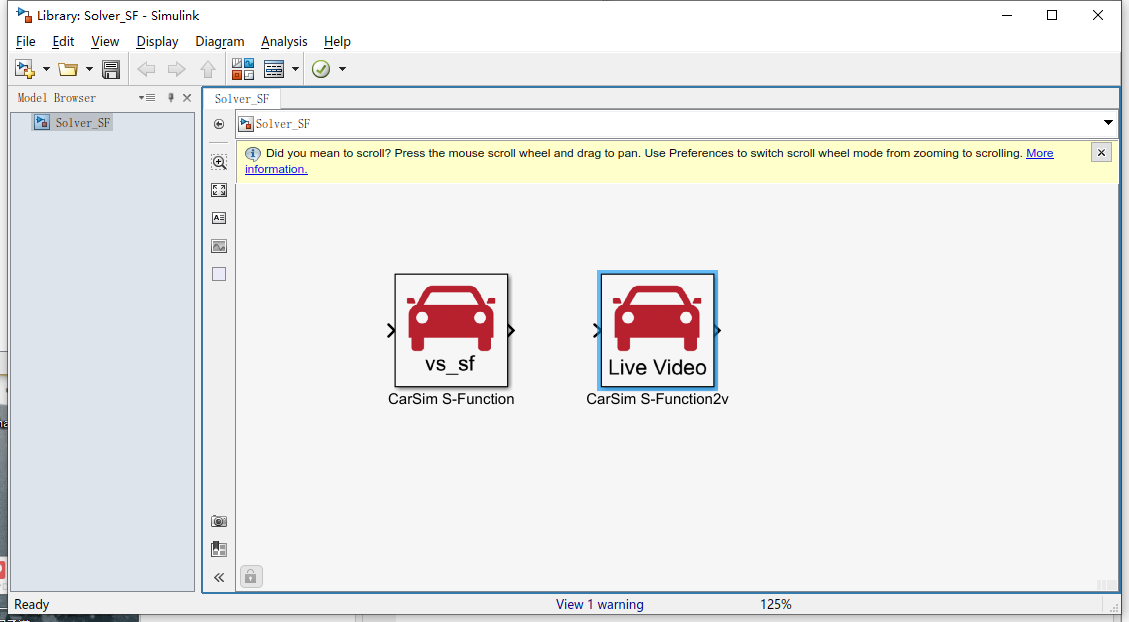Save the library with the floppy icon
The height and width of the screenshot is (622, 1129).
tap(111, 69)
